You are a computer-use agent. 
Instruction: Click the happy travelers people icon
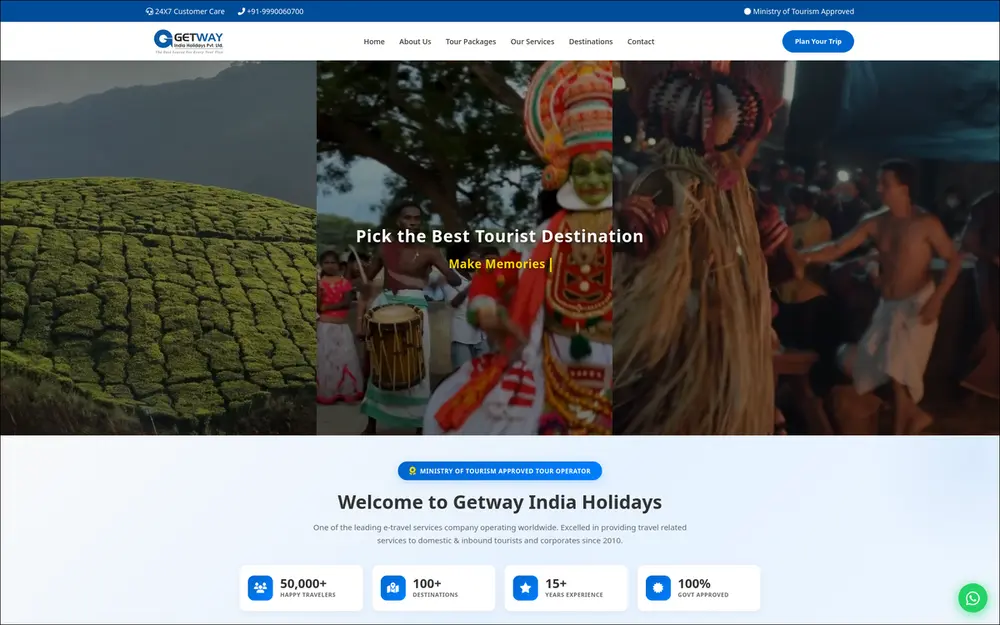[x=260, y=588]
